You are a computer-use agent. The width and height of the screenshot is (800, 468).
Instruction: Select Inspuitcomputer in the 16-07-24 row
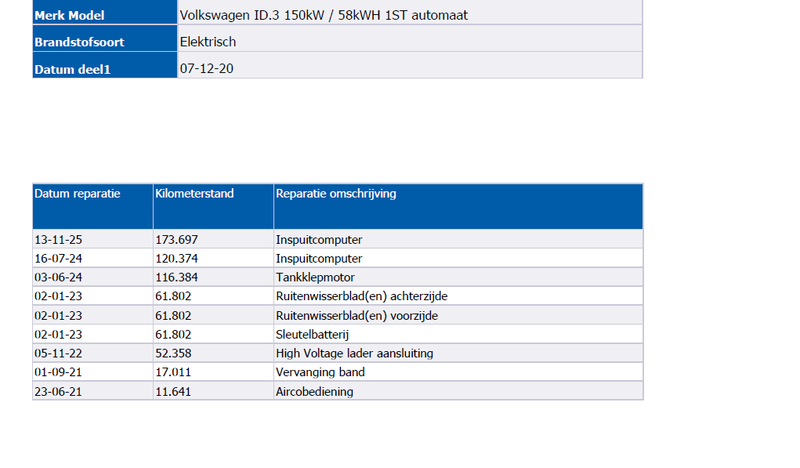tap(319, 258)
